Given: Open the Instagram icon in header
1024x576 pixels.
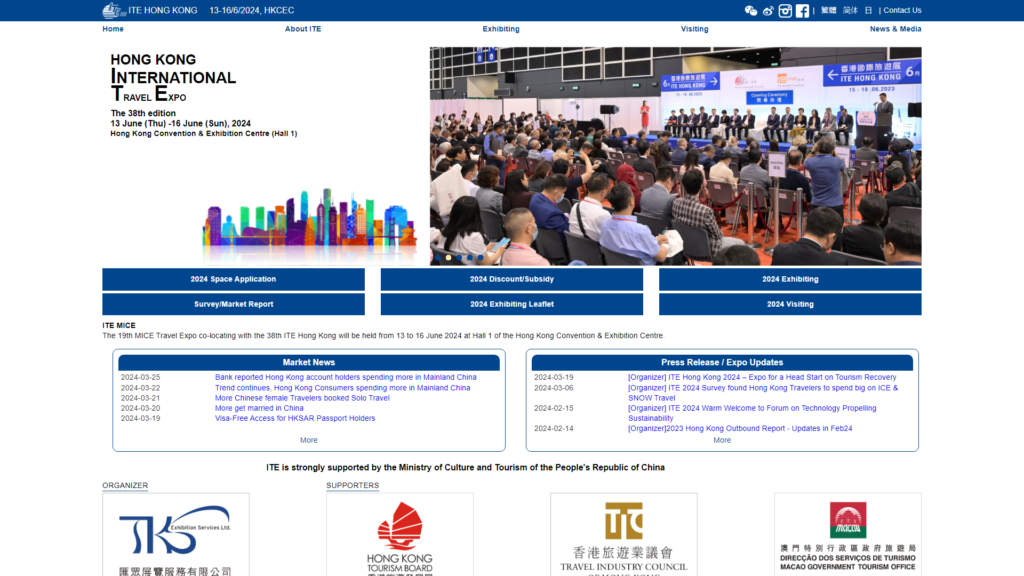Looking at the screenshot, I should (x=785, y=10).
